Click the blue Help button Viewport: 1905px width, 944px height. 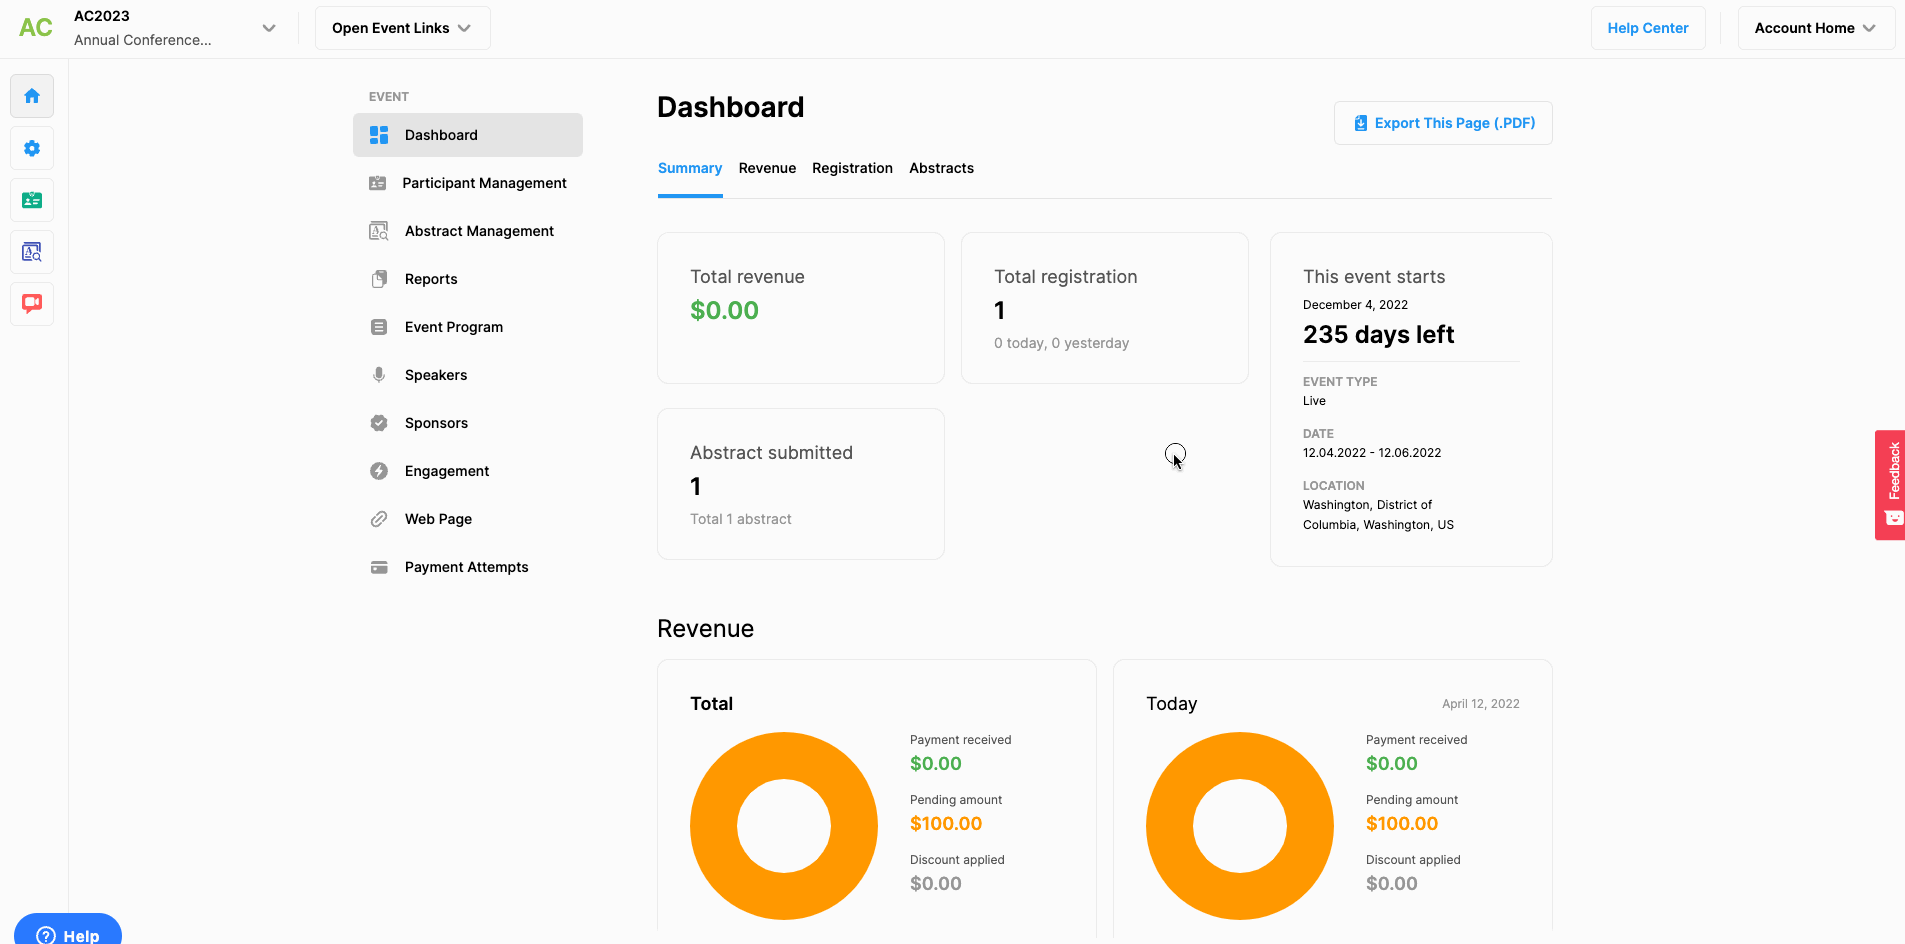pyautogui.click(x=68, y=933)
